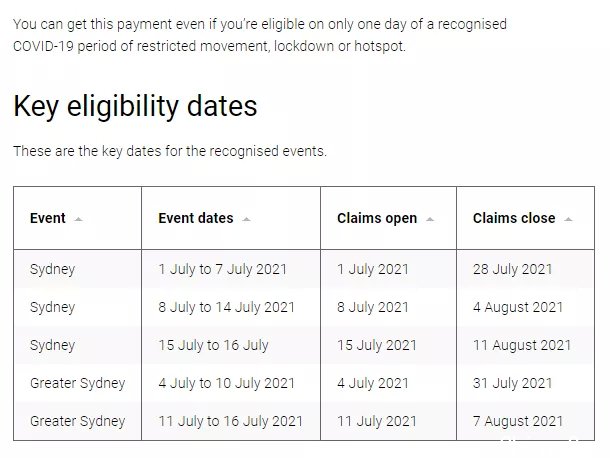This screenshot has height=458, width=610.
Task: Click the 8 July to 14 July 2021 cell
Action: point(231,307)
